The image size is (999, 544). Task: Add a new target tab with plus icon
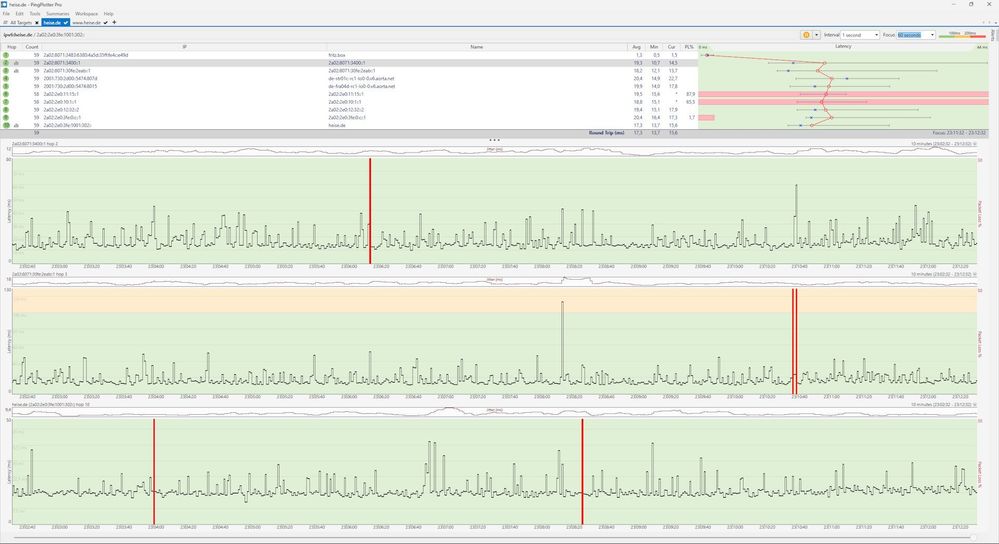click(114, 22)
